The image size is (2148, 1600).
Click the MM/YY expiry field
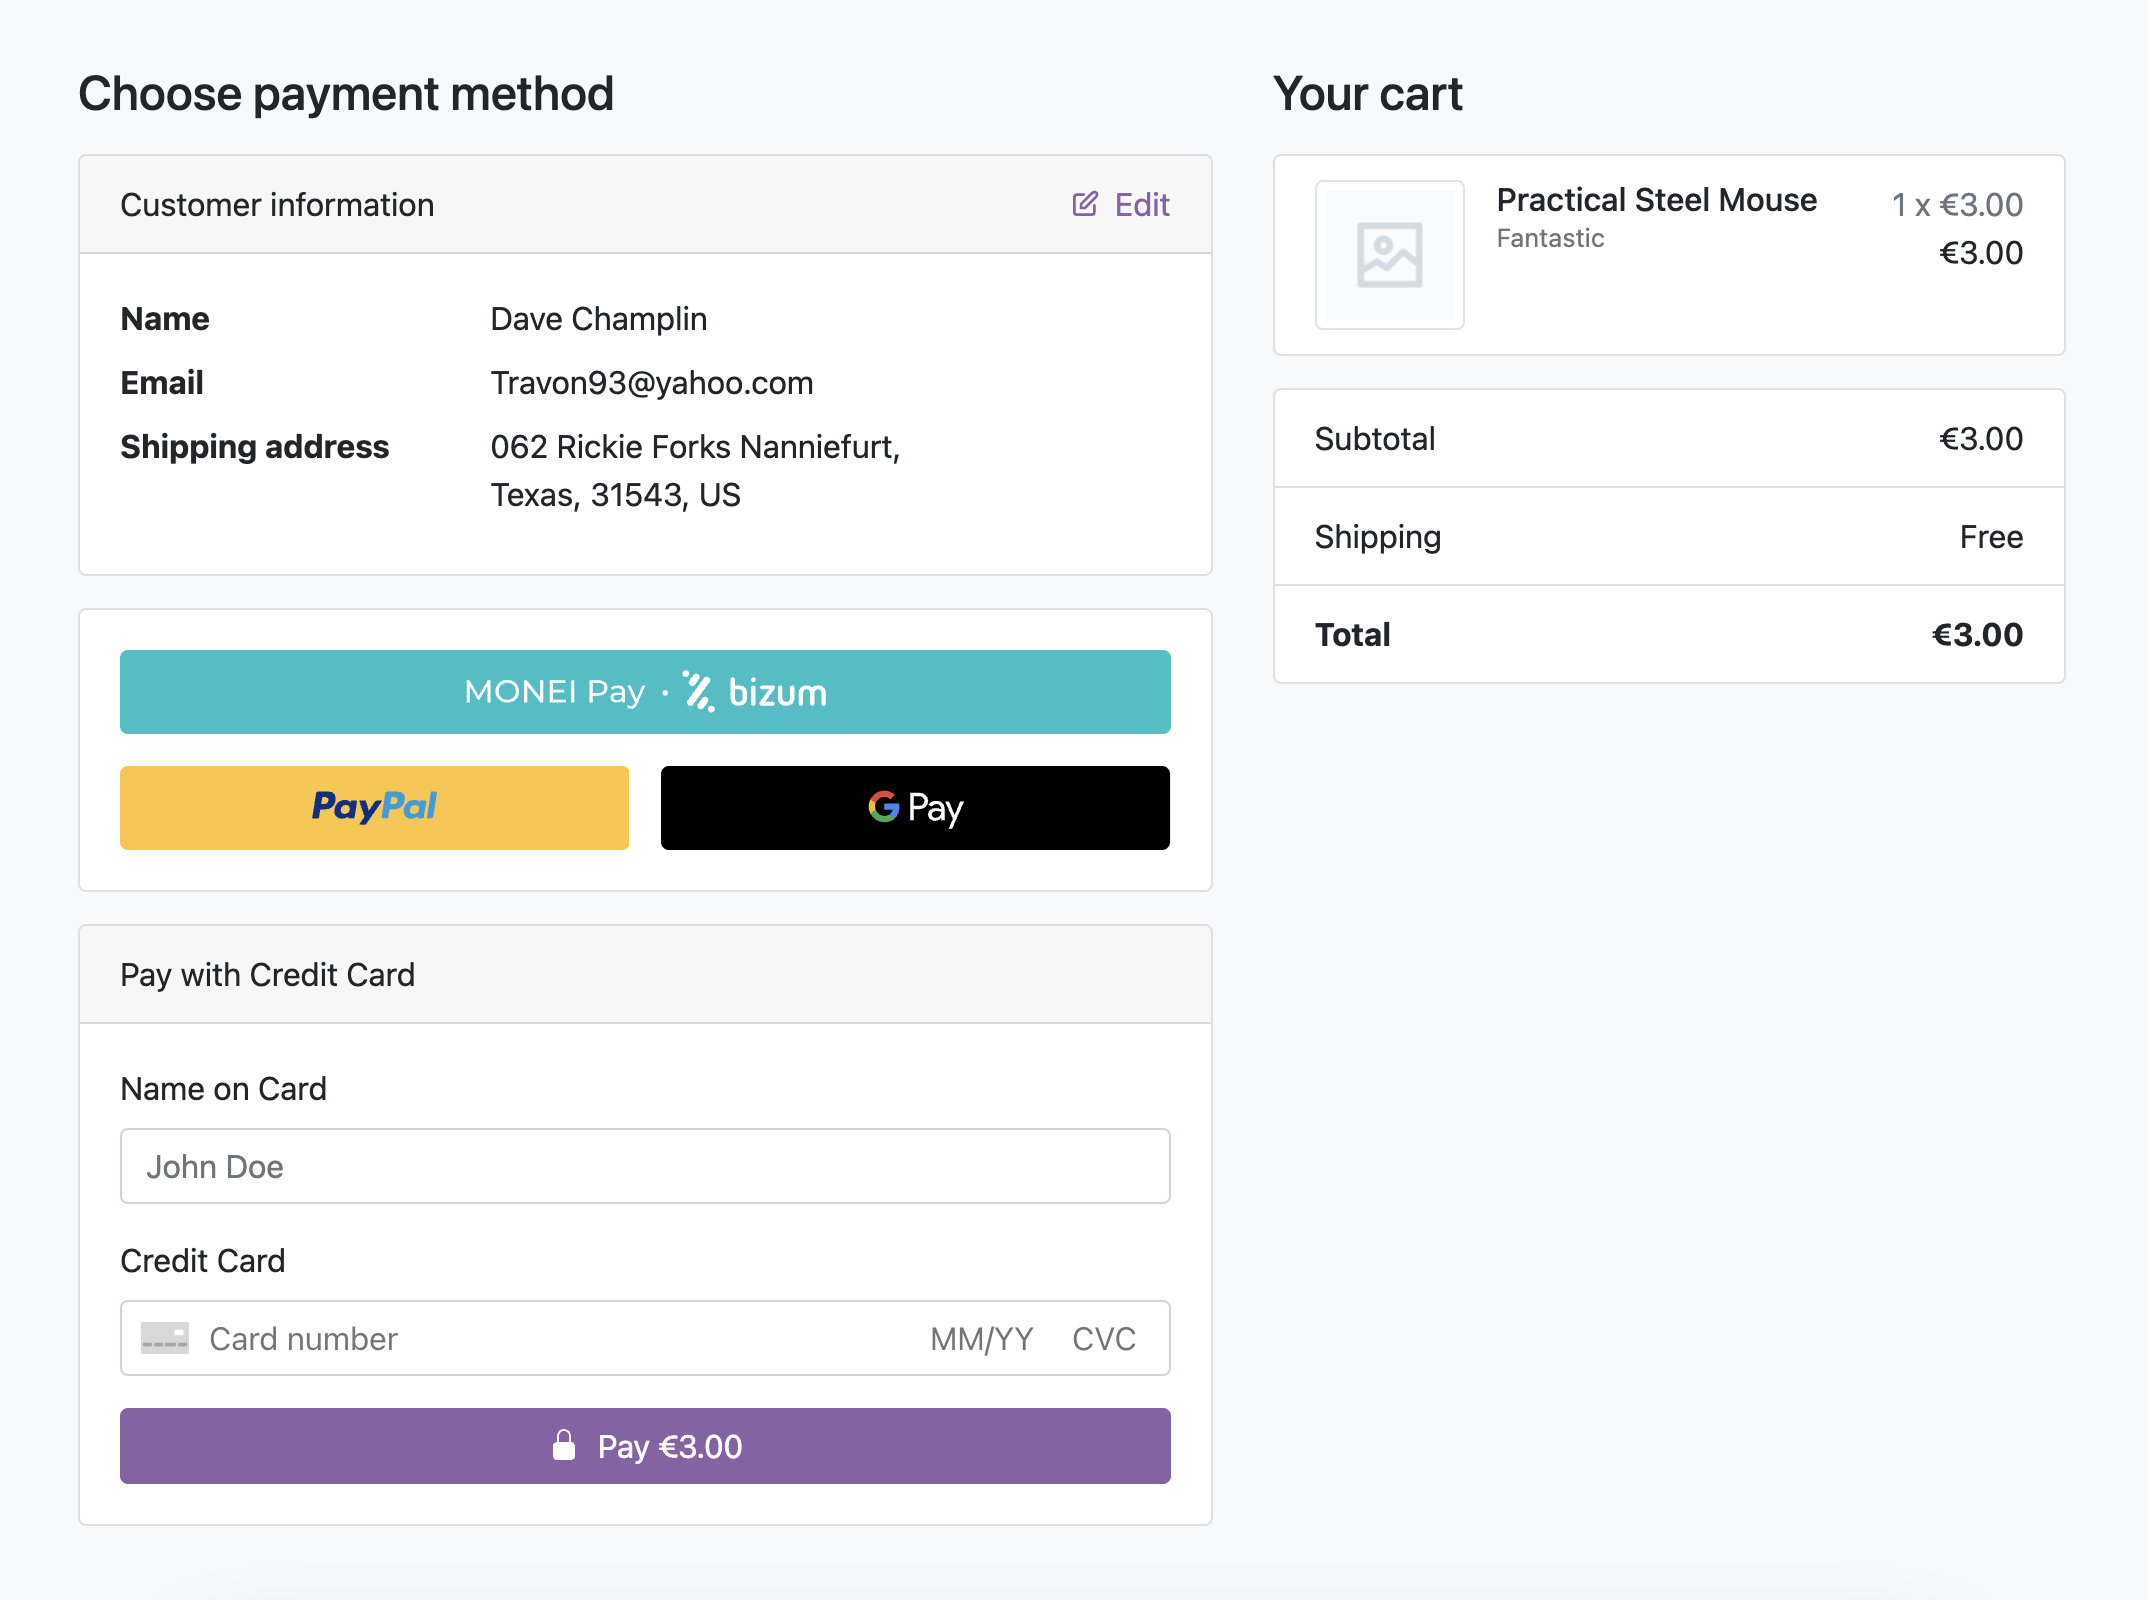point(981,1339)
